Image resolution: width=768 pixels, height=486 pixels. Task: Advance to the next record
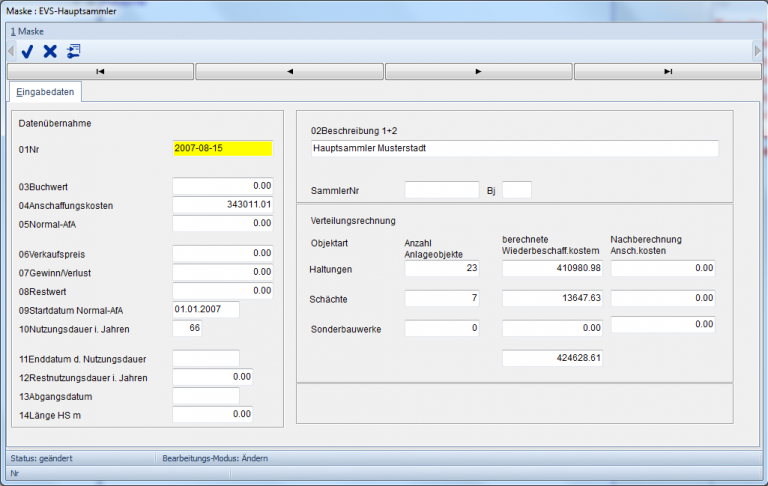click(x=478, y=72)
